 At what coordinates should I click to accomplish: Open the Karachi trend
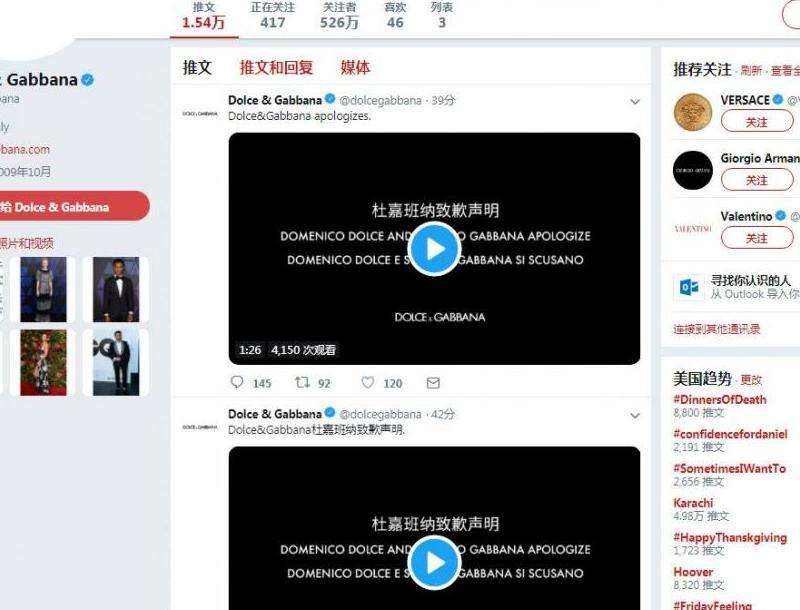pyautogui.click(x=693, y=503)
